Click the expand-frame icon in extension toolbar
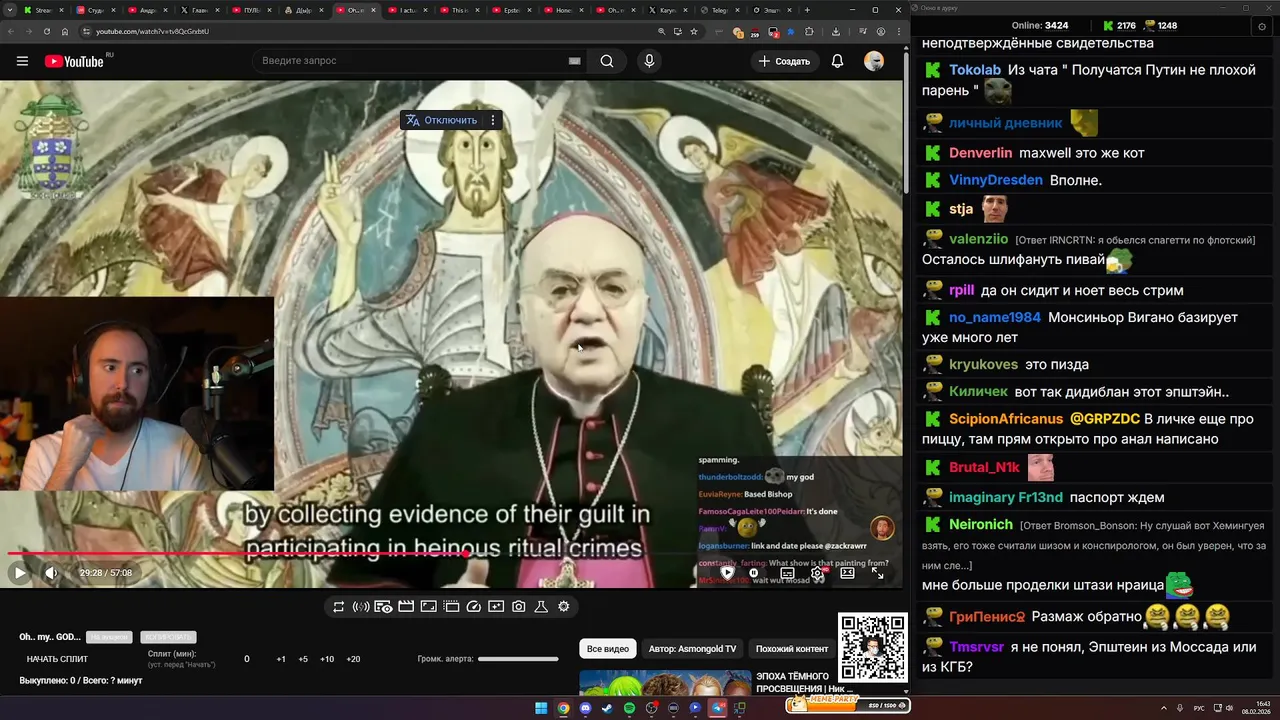This screenshot has width=1280, height=720. pyautogui.click(x=428, y=606)
